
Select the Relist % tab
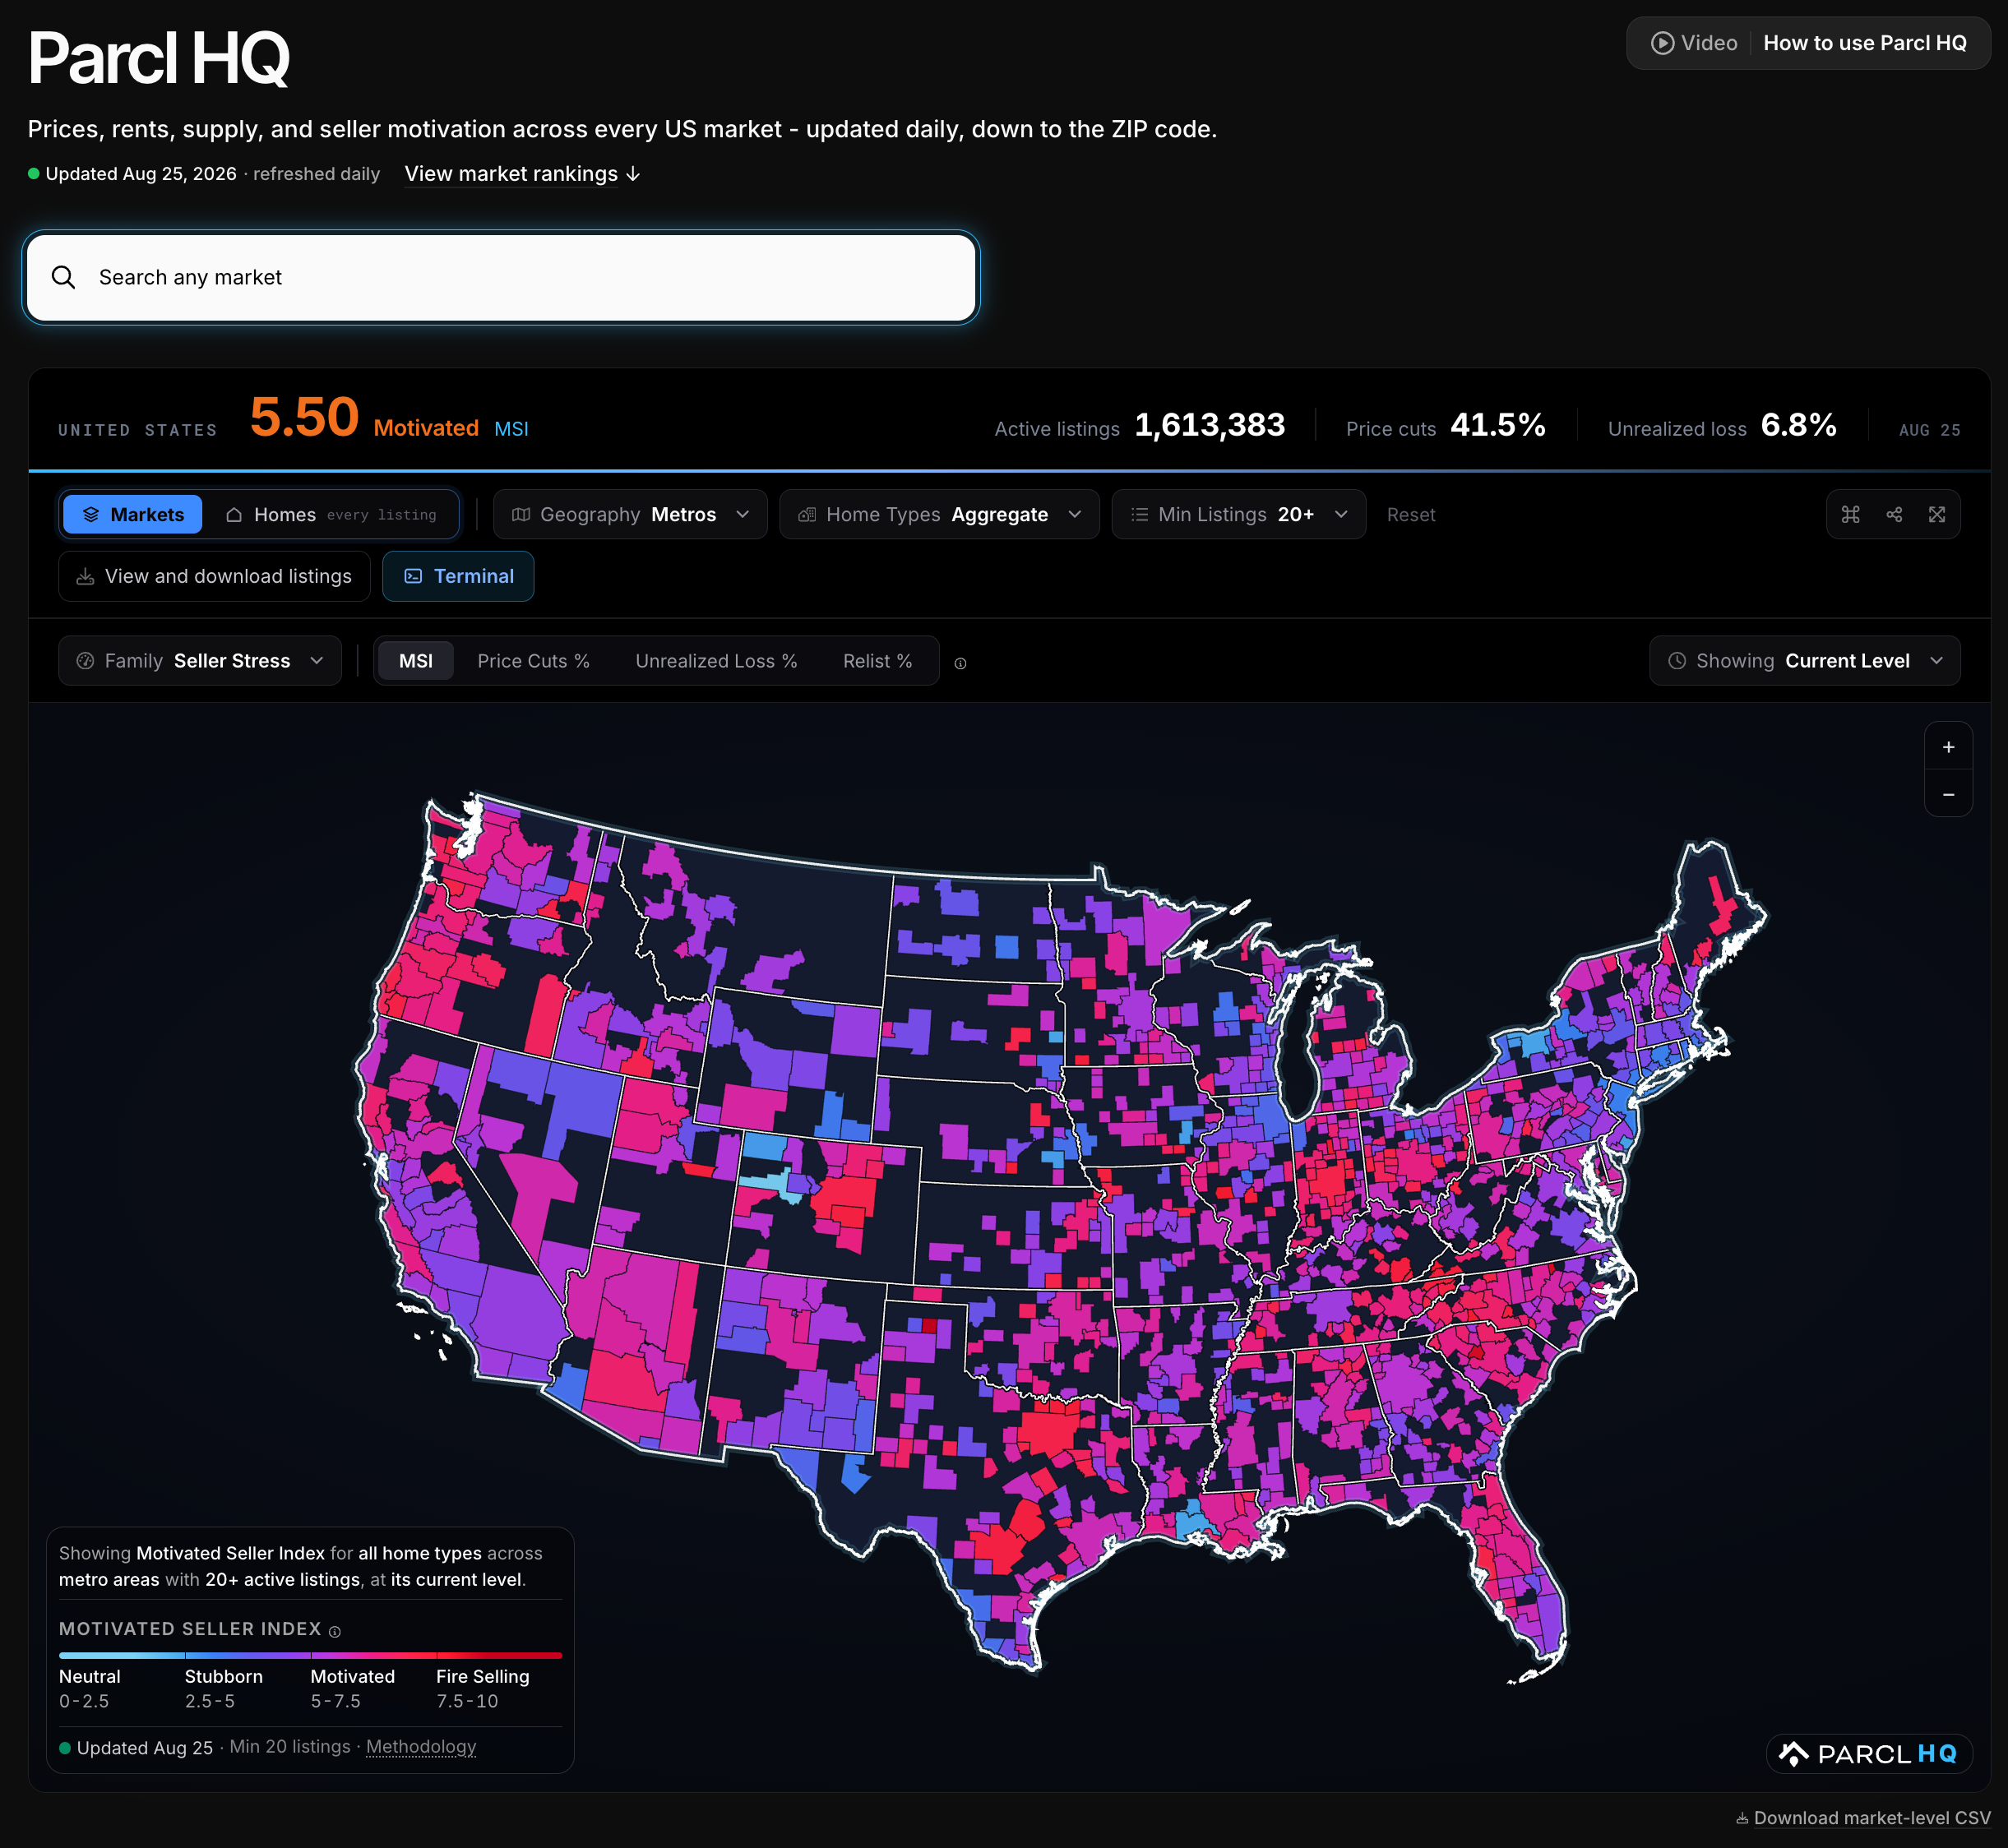click(x=877, y=661)
